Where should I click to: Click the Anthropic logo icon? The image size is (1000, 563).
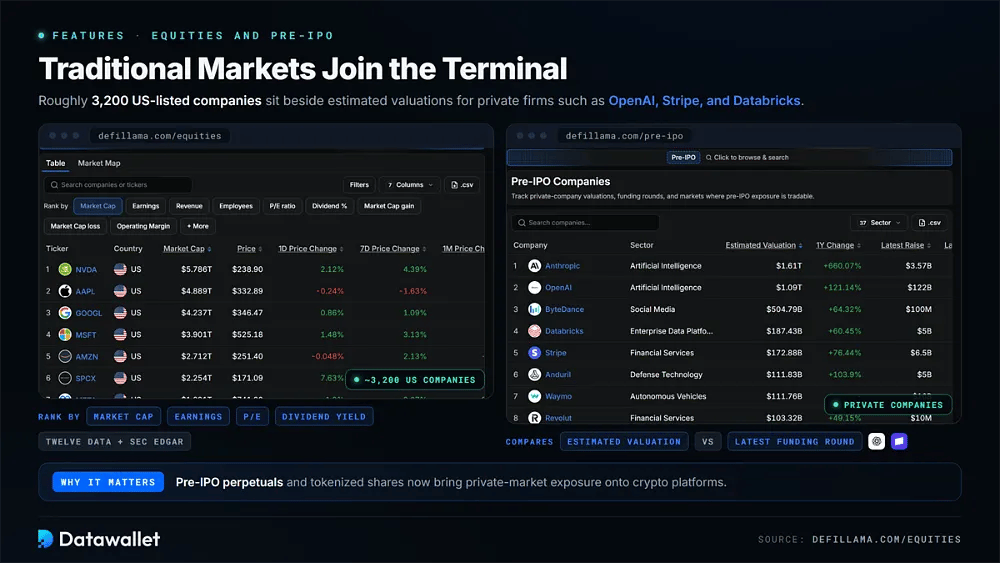point(534,266)
